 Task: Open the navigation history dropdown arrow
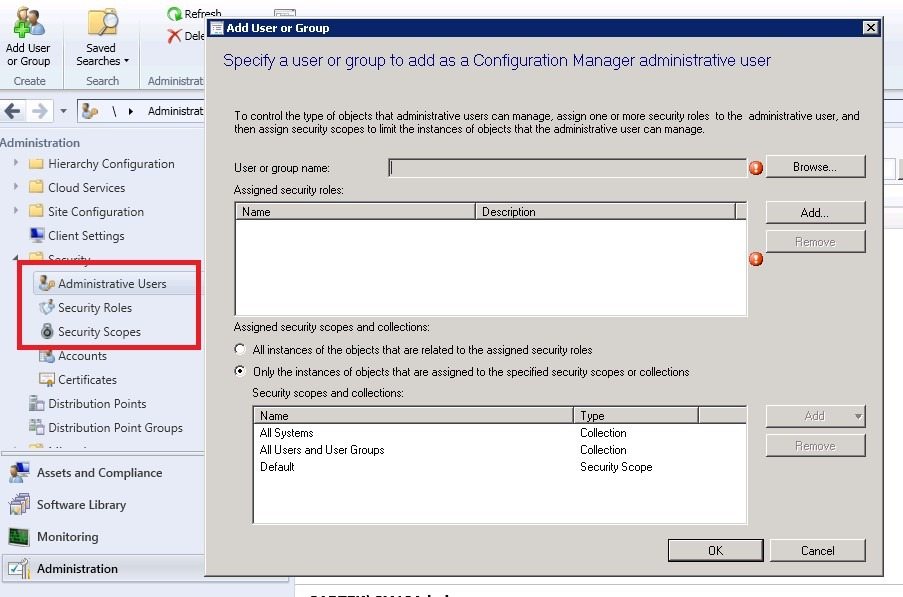click(x=63, y=111)
